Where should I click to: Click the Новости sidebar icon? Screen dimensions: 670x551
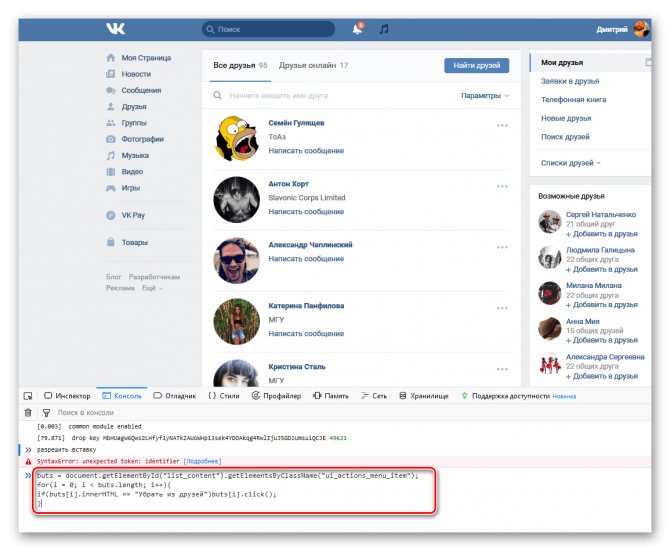pyautogui.click(x=111, y=74)
